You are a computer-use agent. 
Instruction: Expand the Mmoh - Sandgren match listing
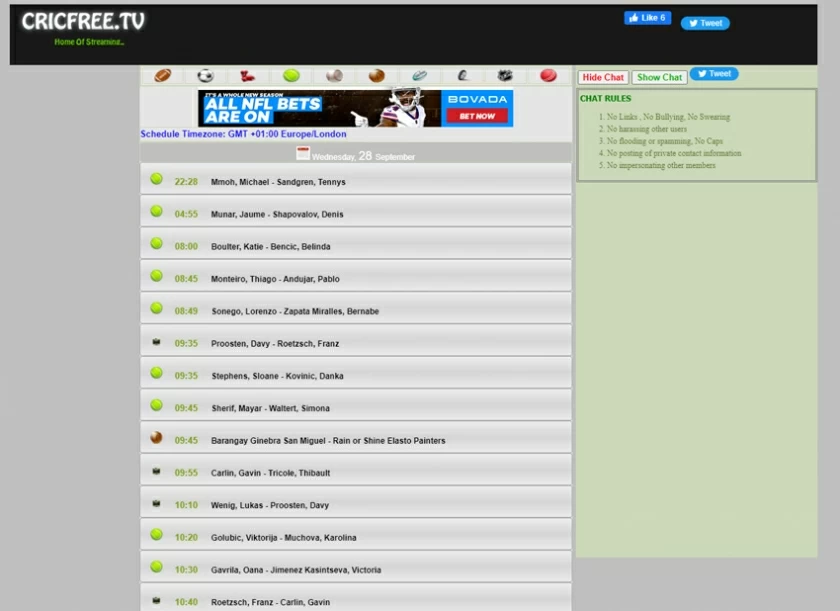pos(355,182)
